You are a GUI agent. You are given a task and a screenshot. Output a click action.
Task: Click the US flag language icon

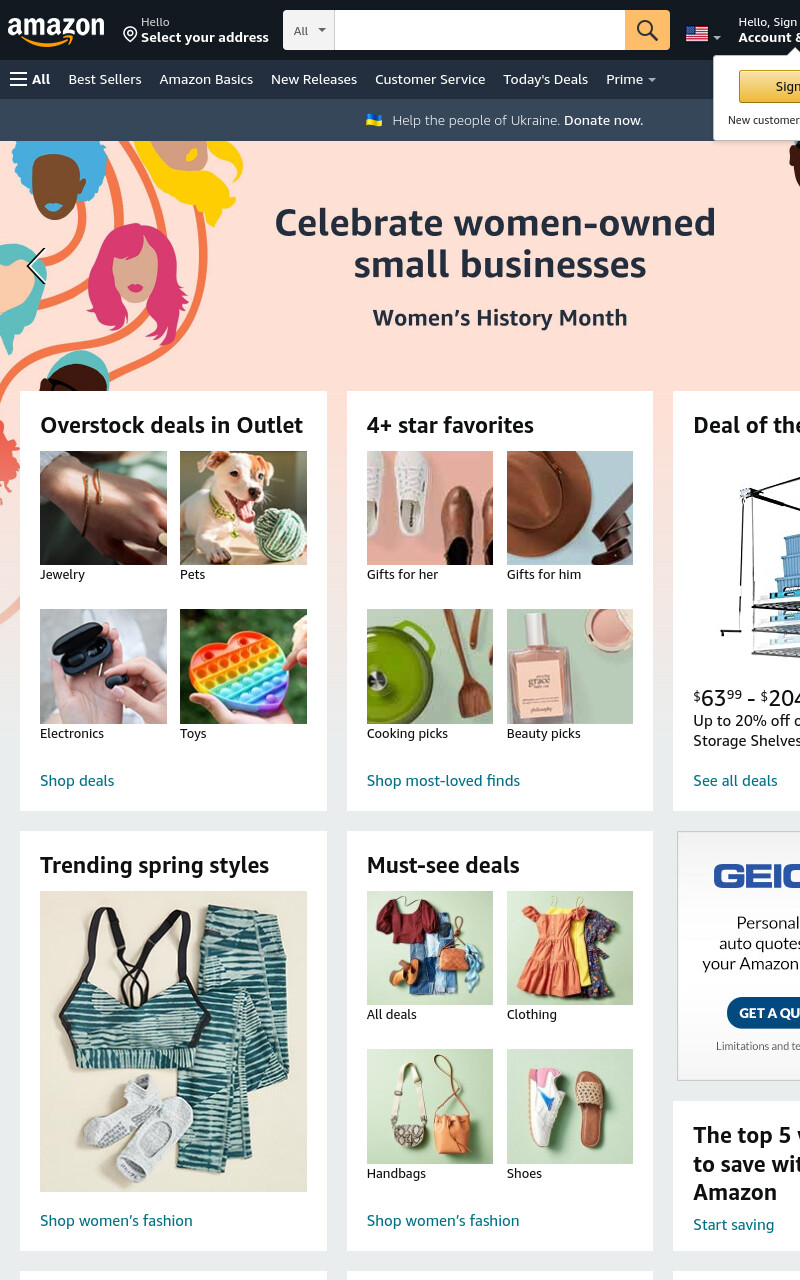pyautogui.click(x=697, y=34)
